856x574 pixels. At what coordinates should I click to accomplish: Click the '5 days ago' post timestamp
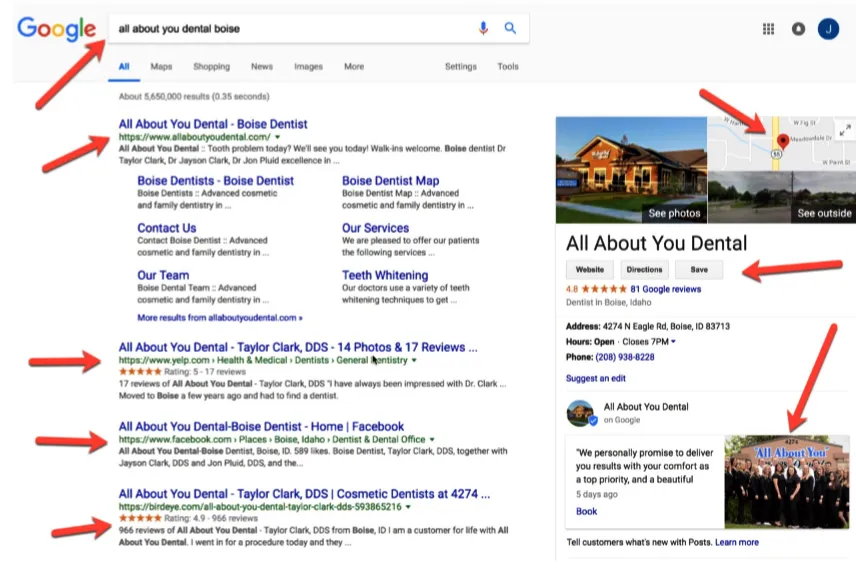tap(597, 494)
